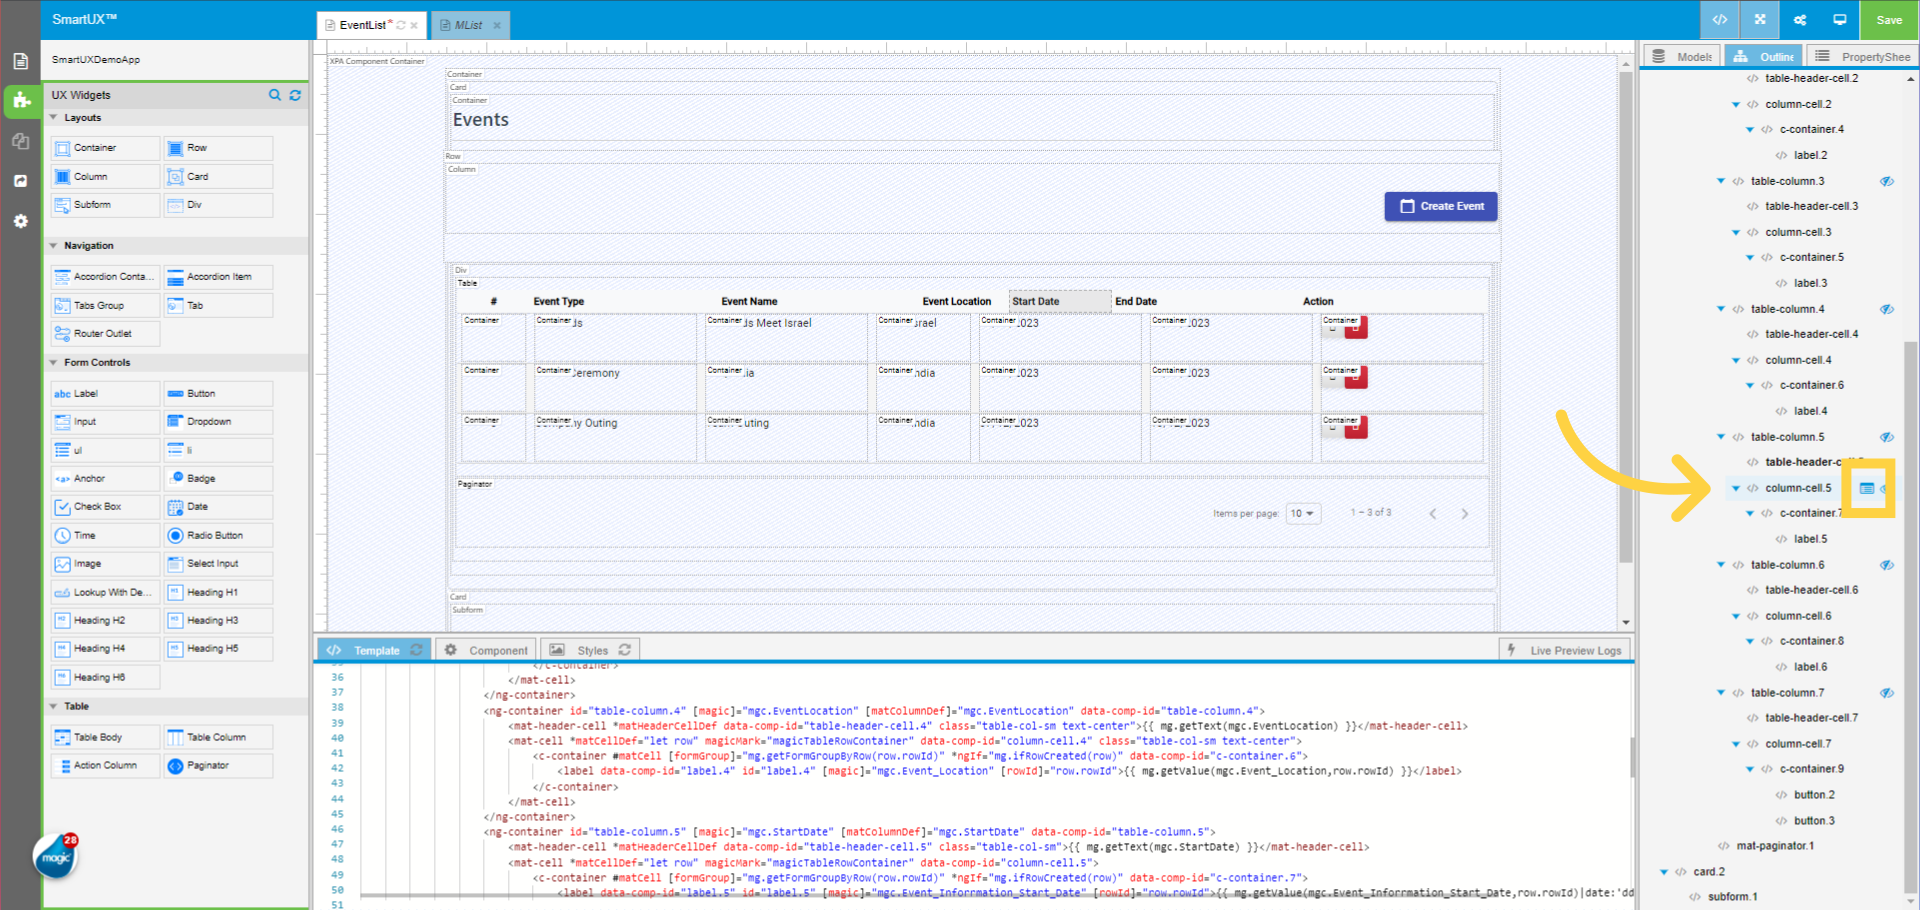Viewport: 1920px width, 910px height.
Task: Open the code view in the top toolbar
Action: click(1719, 19)
